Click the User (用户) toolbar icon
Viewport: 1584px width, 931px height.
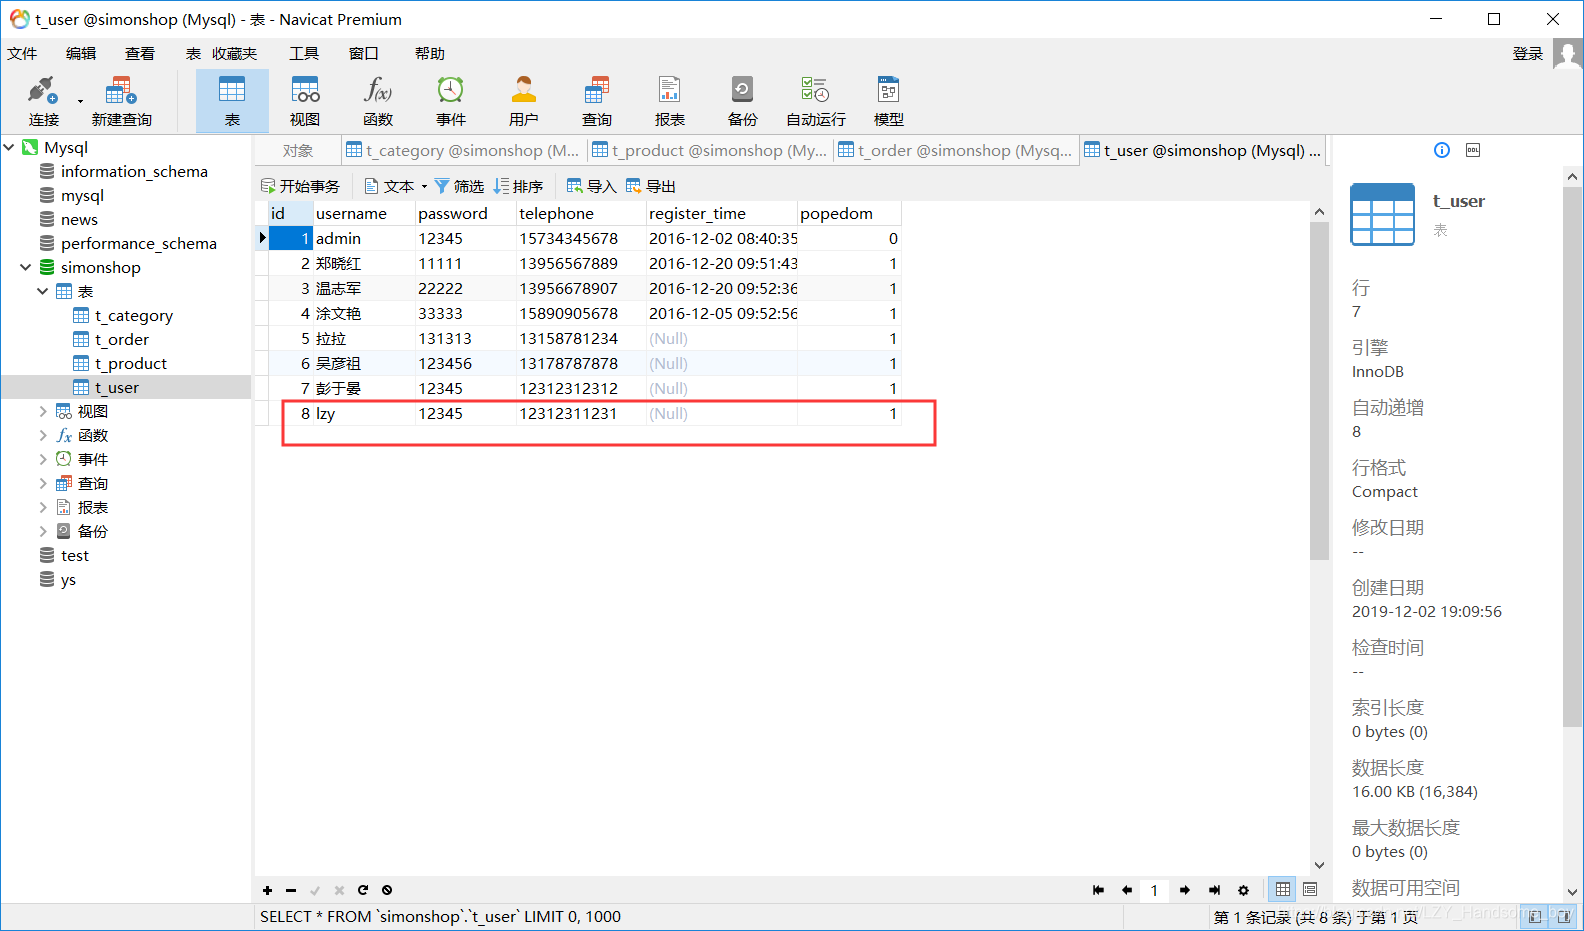[524, 101]
